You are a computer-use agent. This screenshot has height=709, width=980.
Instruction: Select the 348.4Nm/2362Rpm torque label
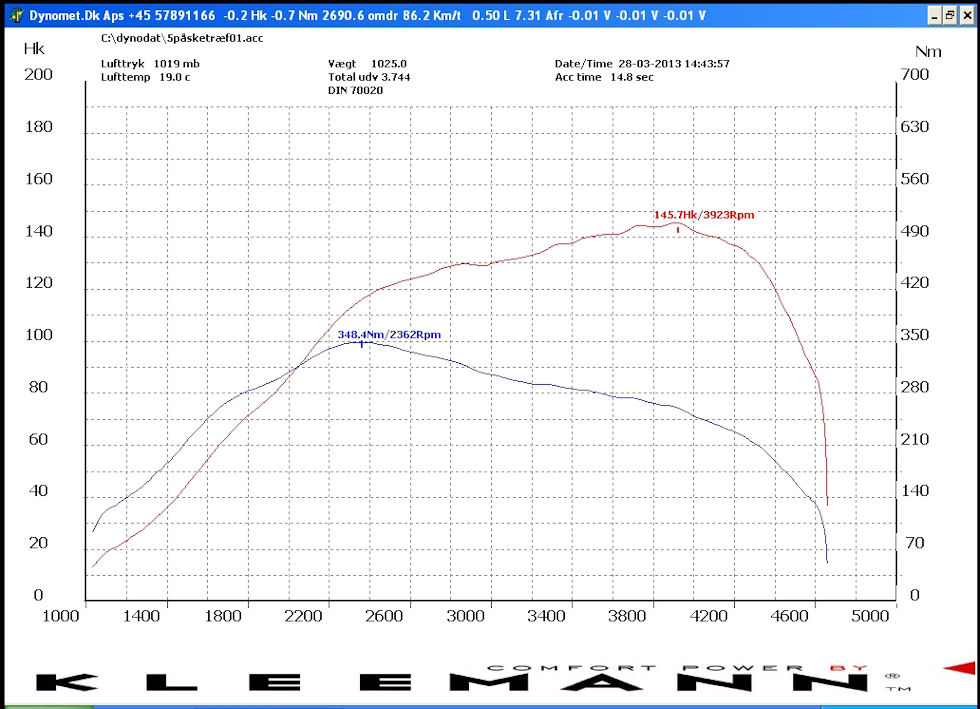point(388,334)
